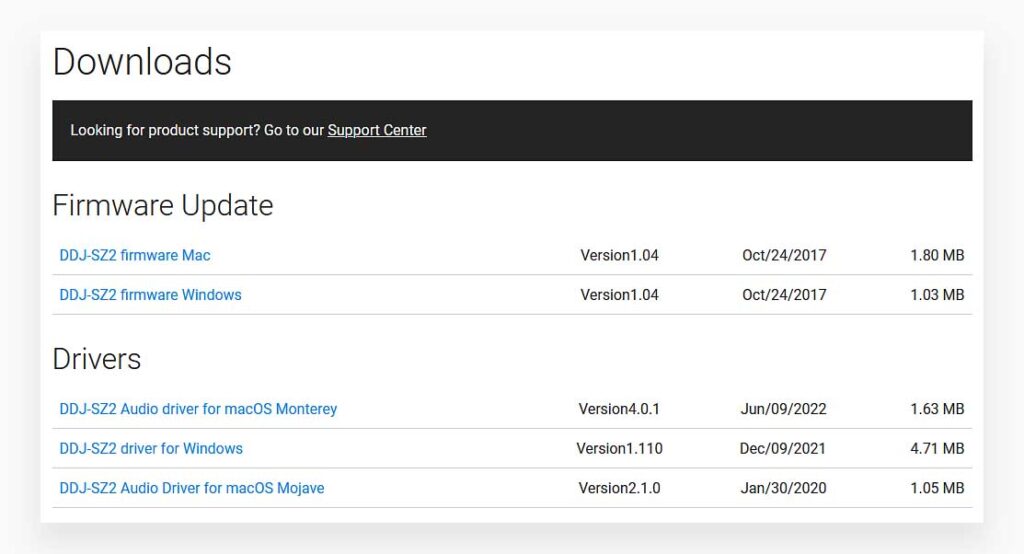This screenshot has width=1024, height=554.
Task: Open the Support Center link
Action: point(377,130)
